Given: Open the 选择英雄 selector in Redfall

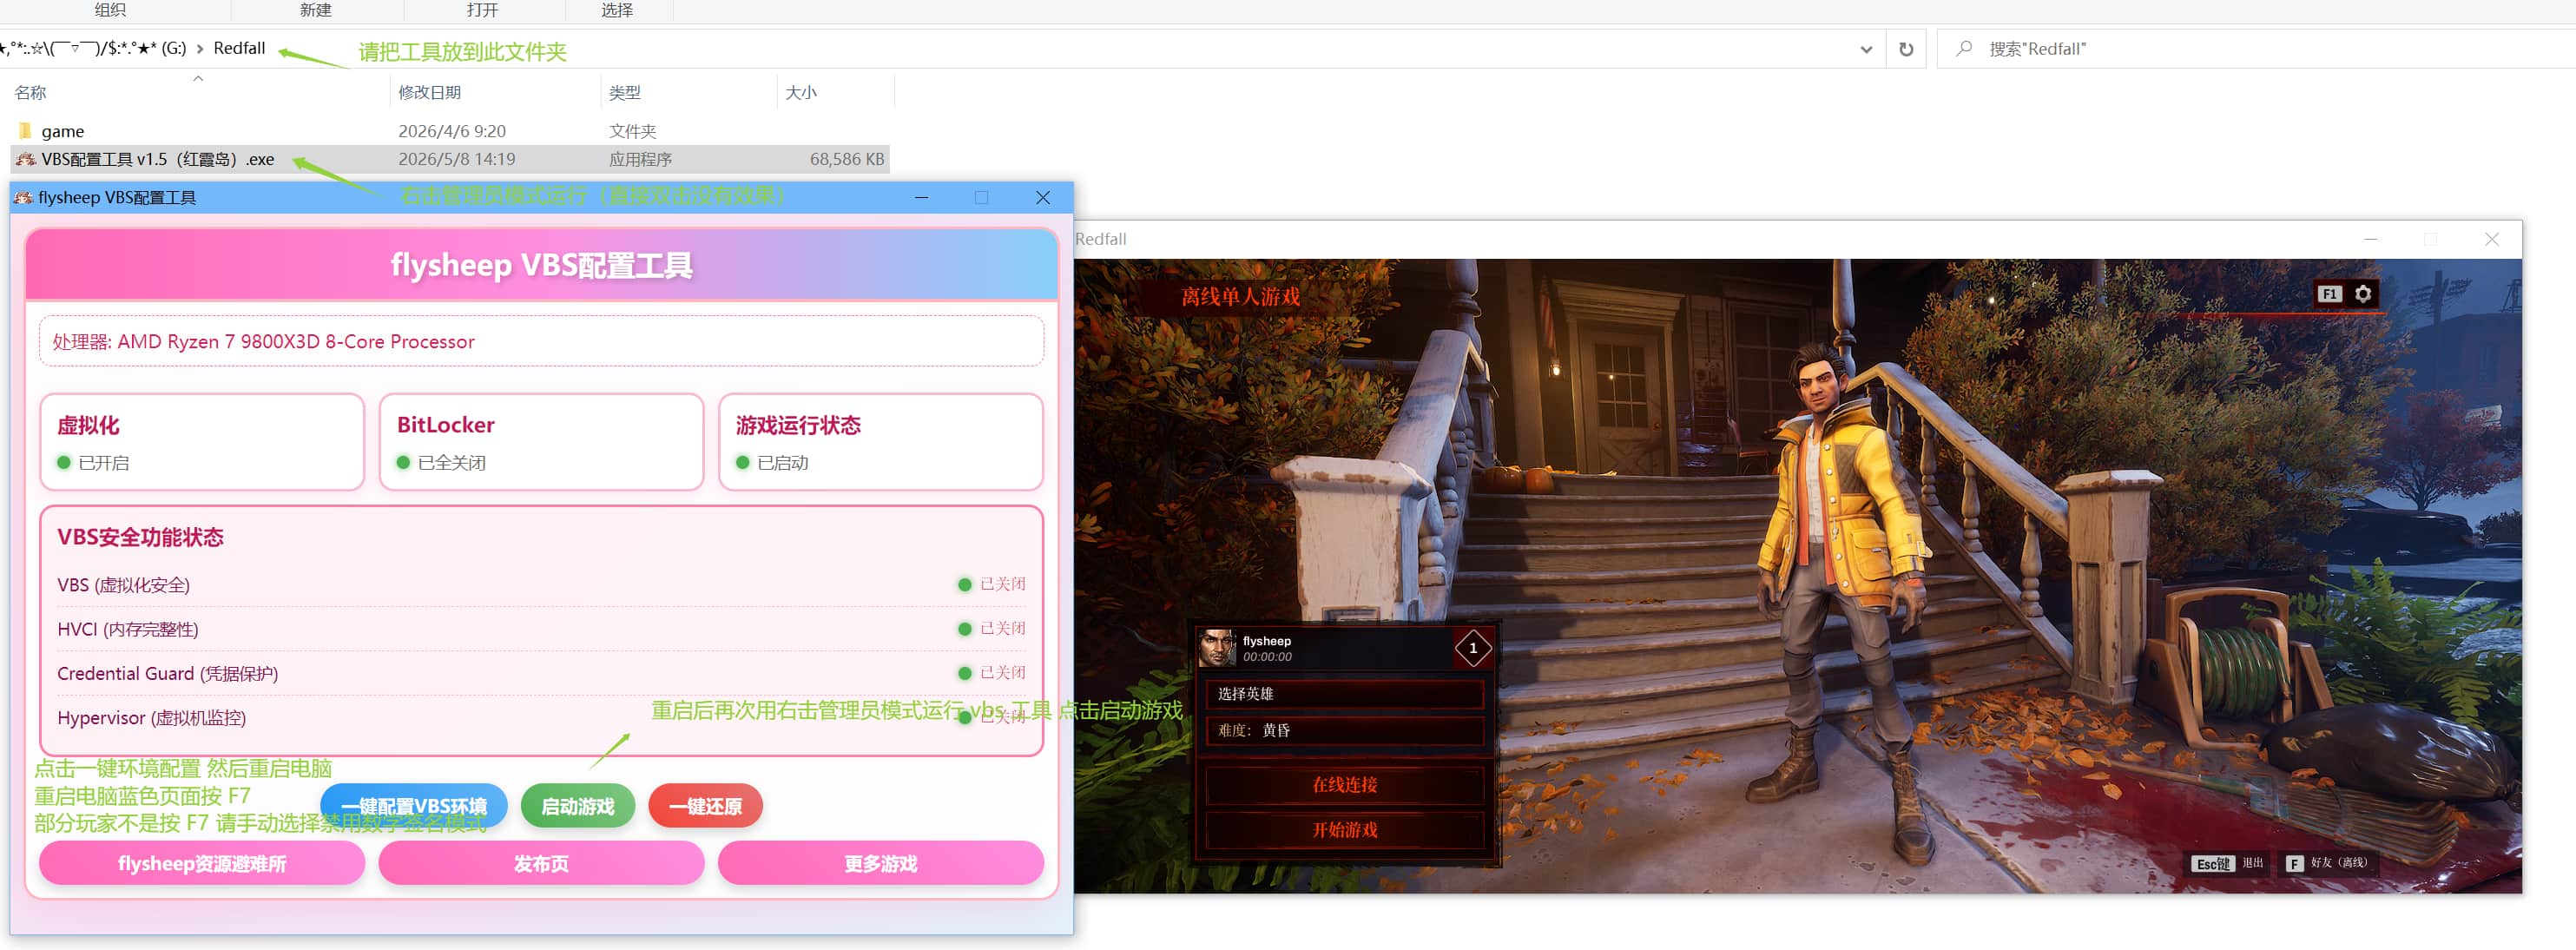Looking at the screenshot, I should 1345,693.
